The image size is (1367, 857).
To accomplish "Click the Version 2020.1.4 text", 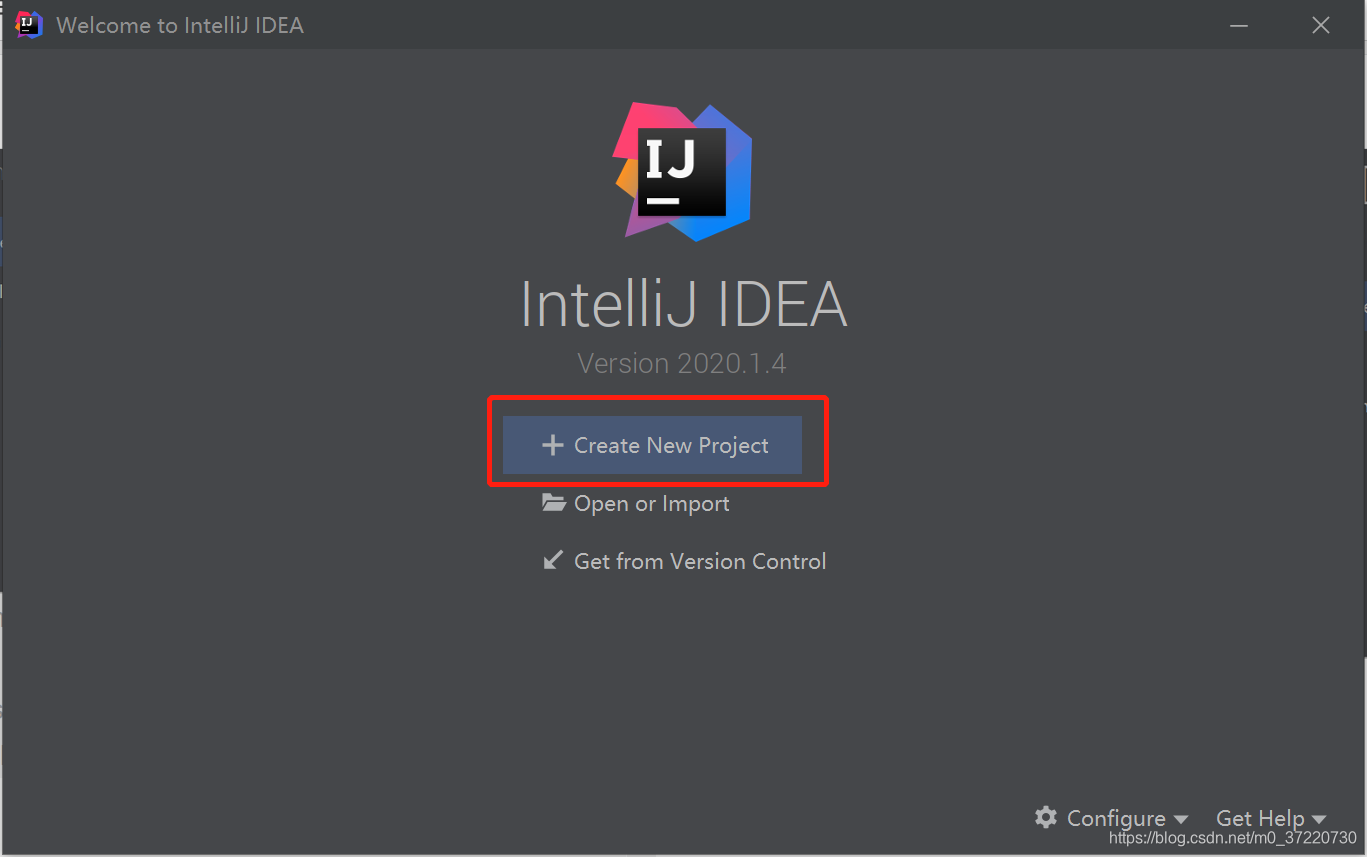I will coord(682,363).
